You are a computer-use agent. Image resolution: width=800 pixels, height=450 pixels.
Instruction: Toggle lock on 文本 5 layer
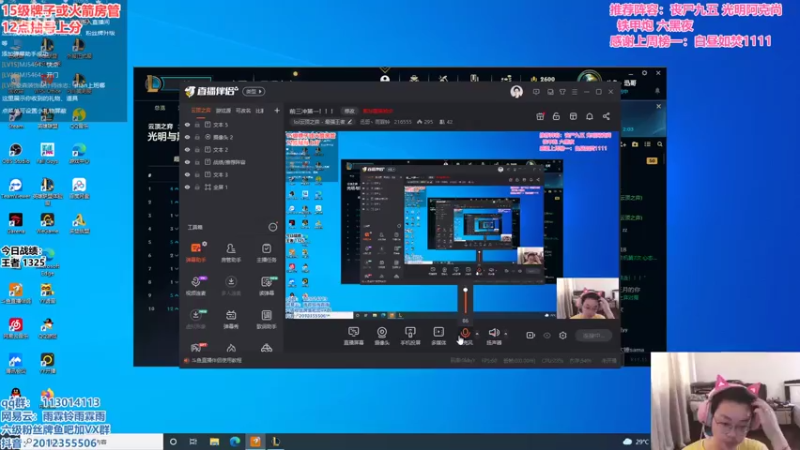197,124
